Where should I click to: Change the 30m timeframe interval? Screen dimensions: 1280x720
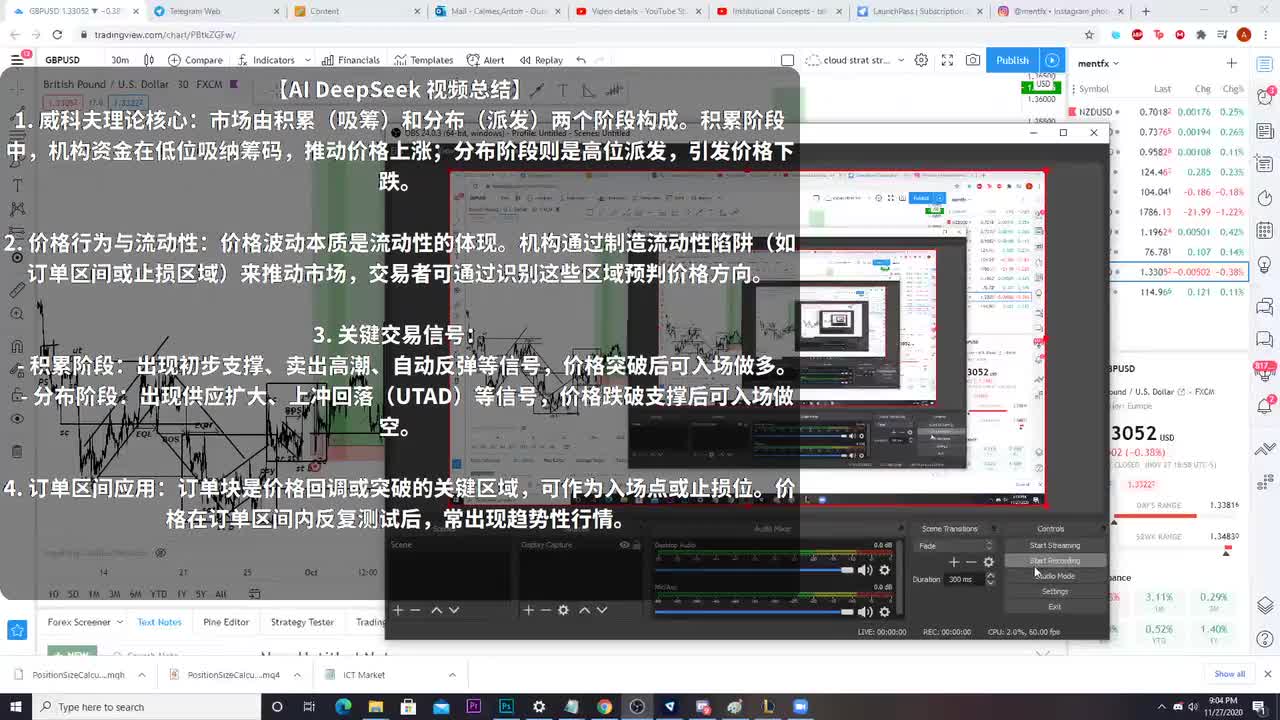[x=120, y=60]
